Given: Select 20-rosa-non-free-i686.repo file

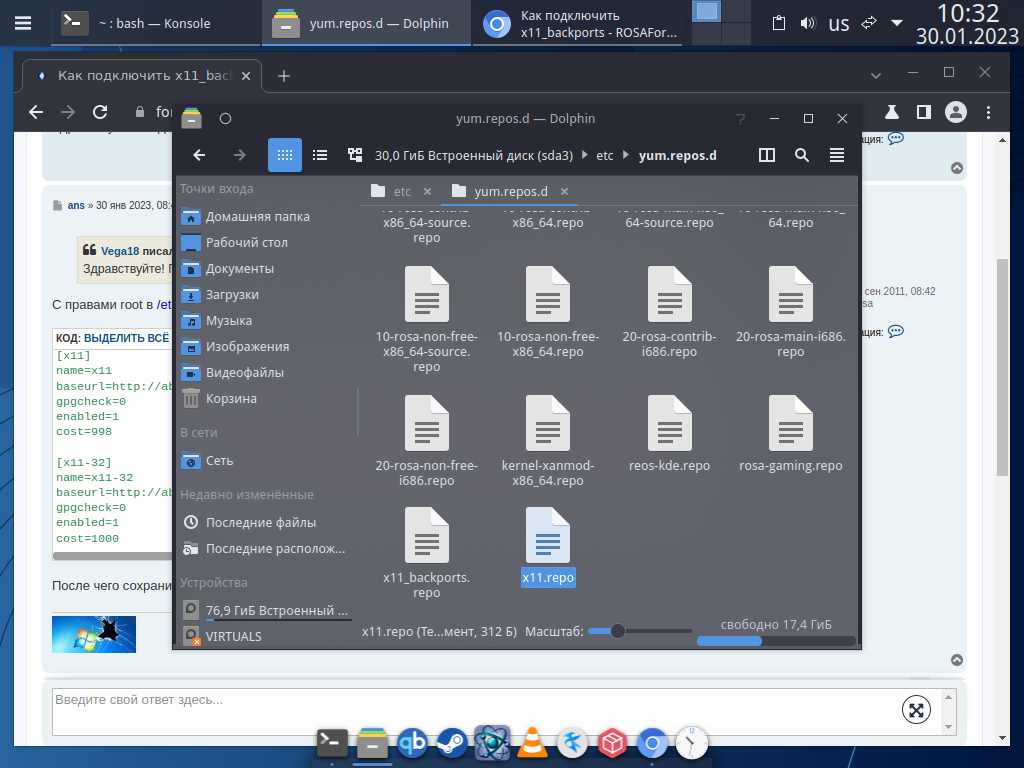Looking at the screenshot, I should tap(426, 441).
